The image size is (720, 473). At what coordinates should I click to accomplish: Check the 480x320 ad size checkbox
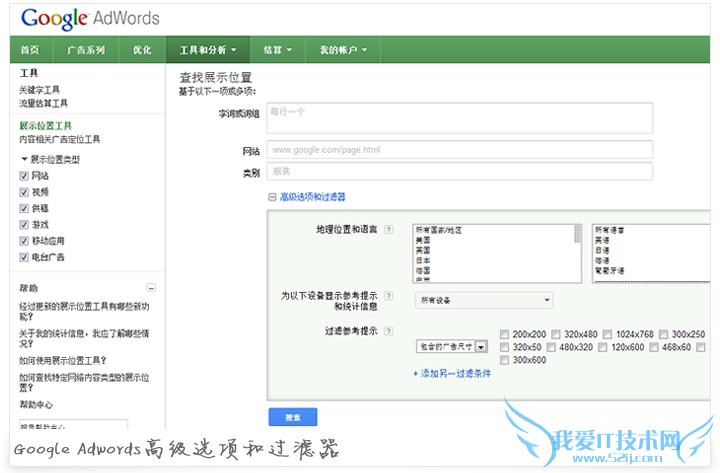pyautogui.click(x=551, y=347)
